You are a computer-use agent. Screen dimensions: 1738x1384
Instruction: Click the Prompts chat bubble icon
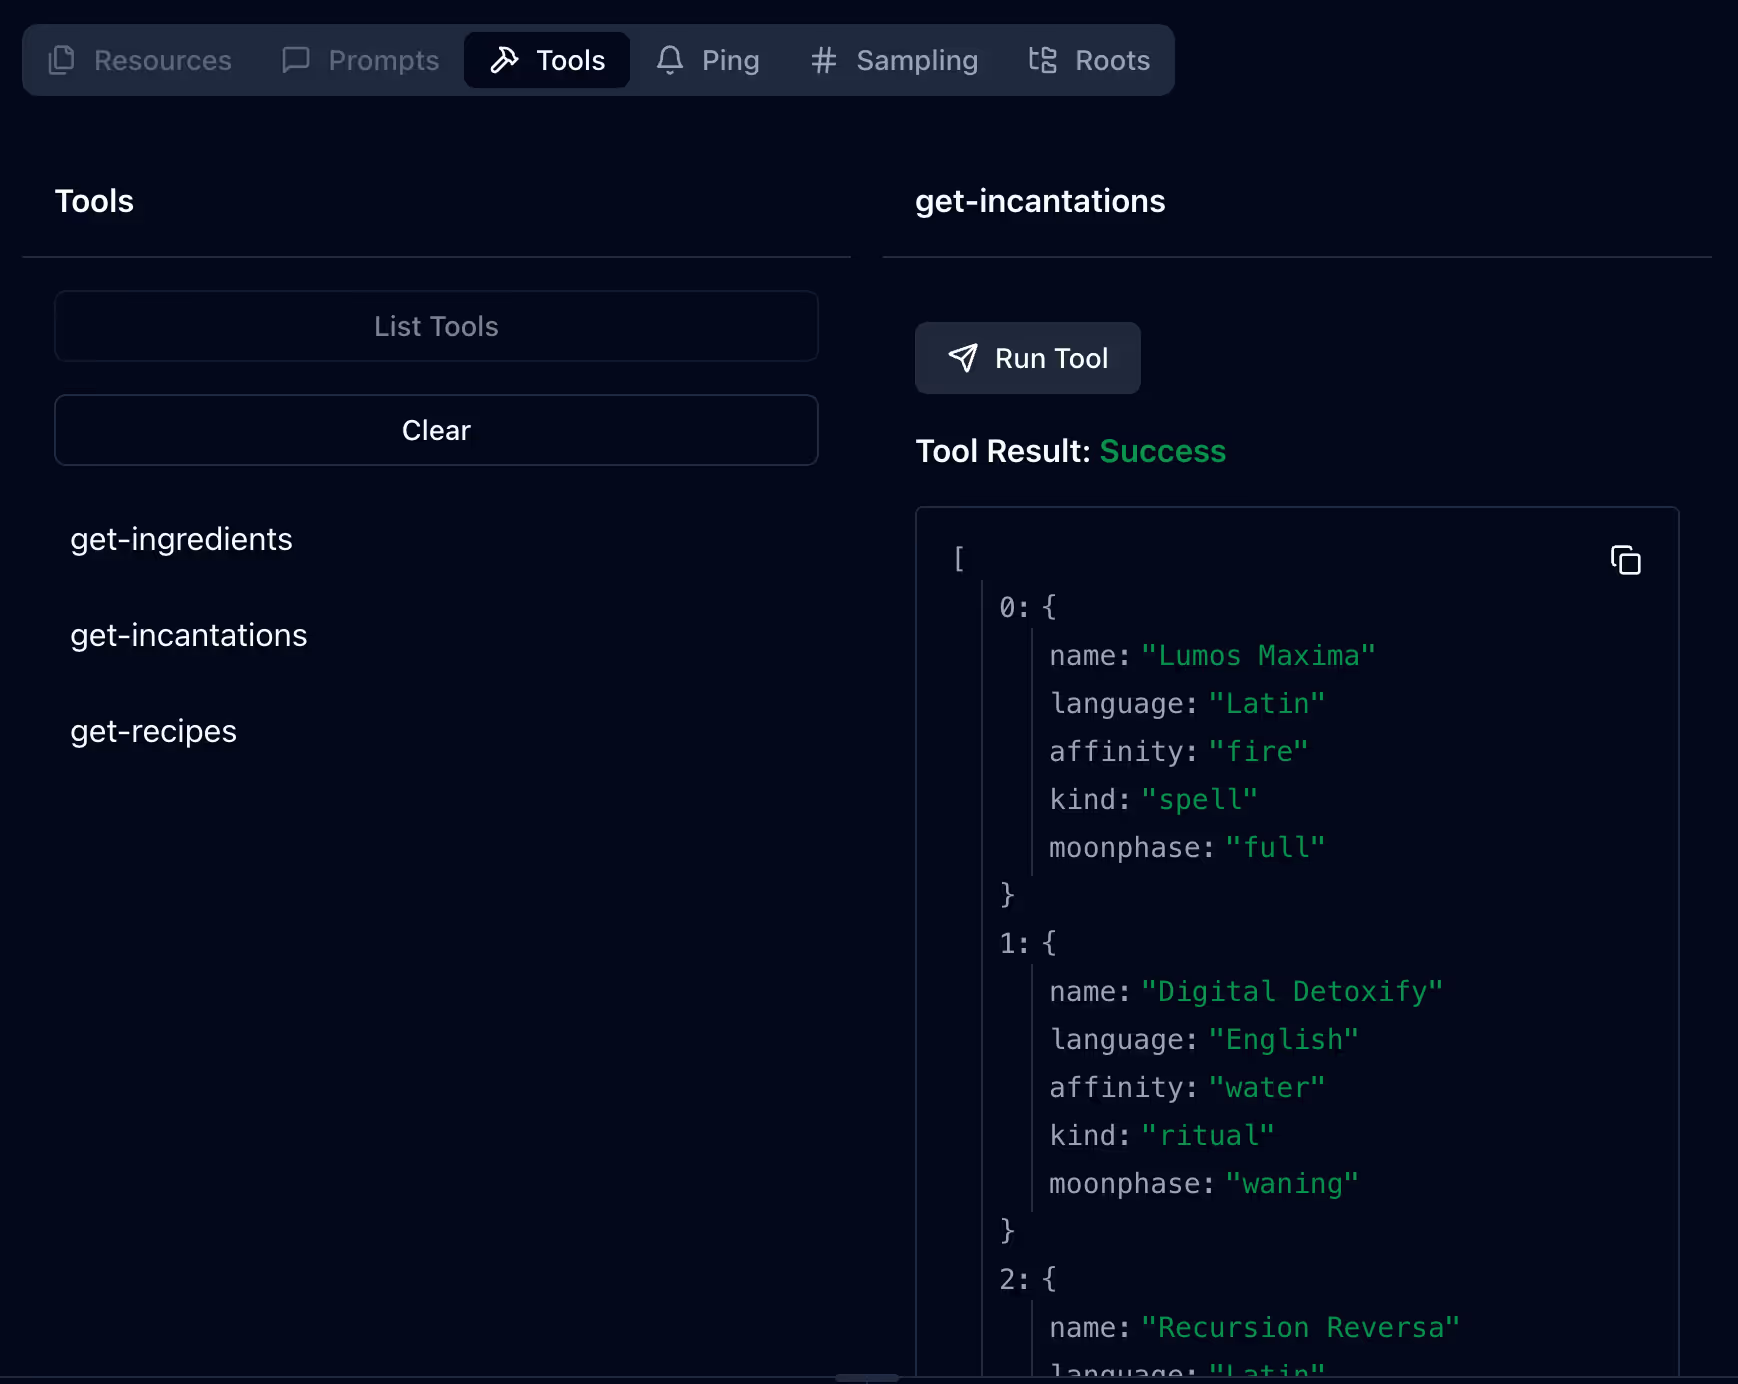pyautogui.click(x=295, y=59)
